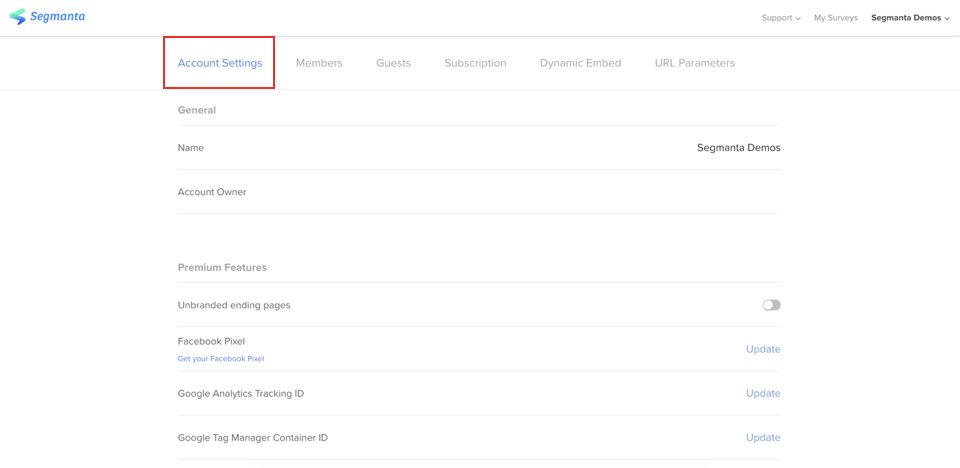Image resolution: width=960 pixels, height=468 pixels.
Task: Click the Google Analytics Tracking ID label
Action: (241, 393)
